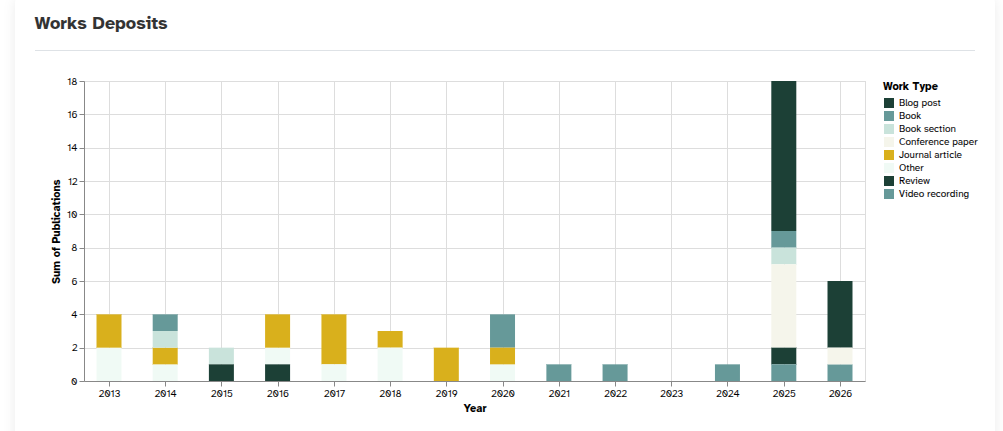Select the 'Book' legend label

point(910,116)
